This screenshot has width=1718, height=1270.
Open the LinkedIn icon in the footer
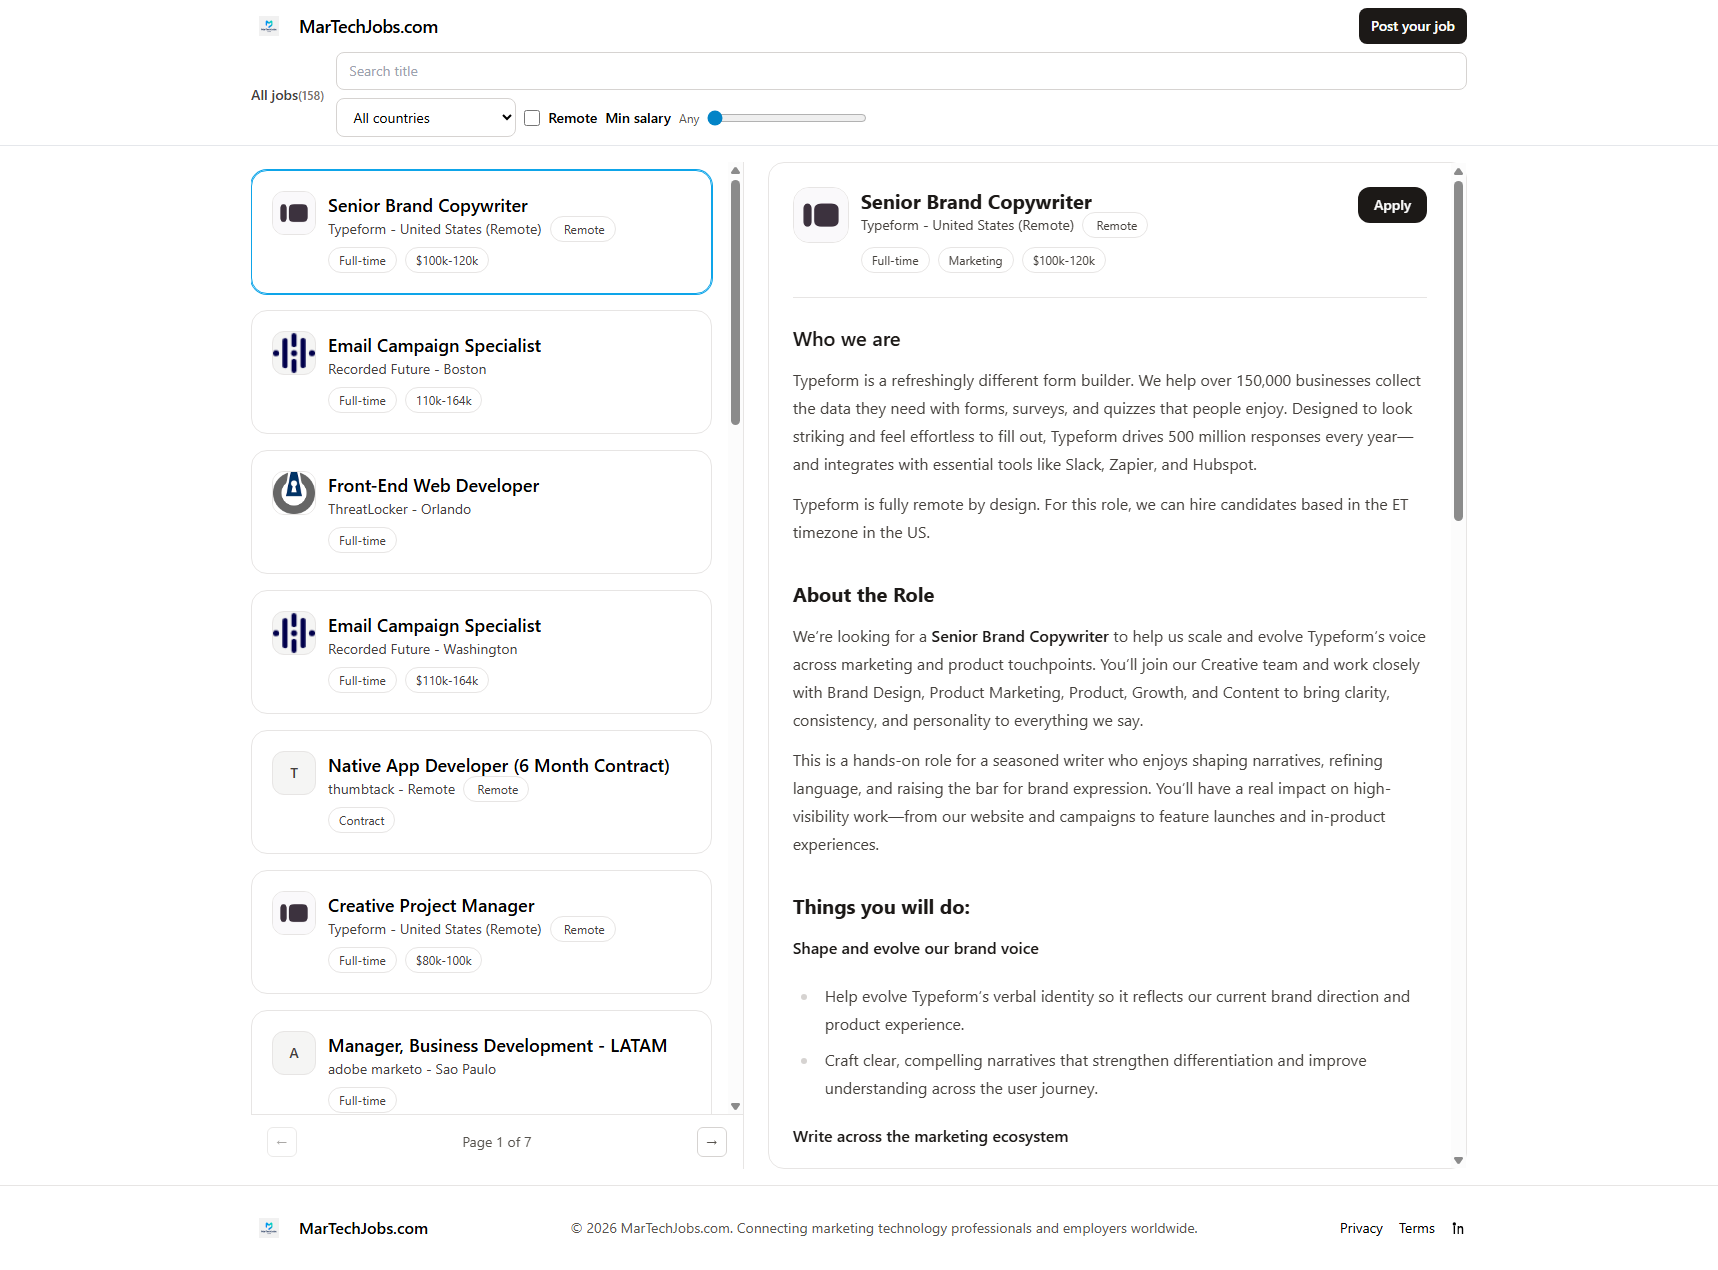[1458, 1228]
